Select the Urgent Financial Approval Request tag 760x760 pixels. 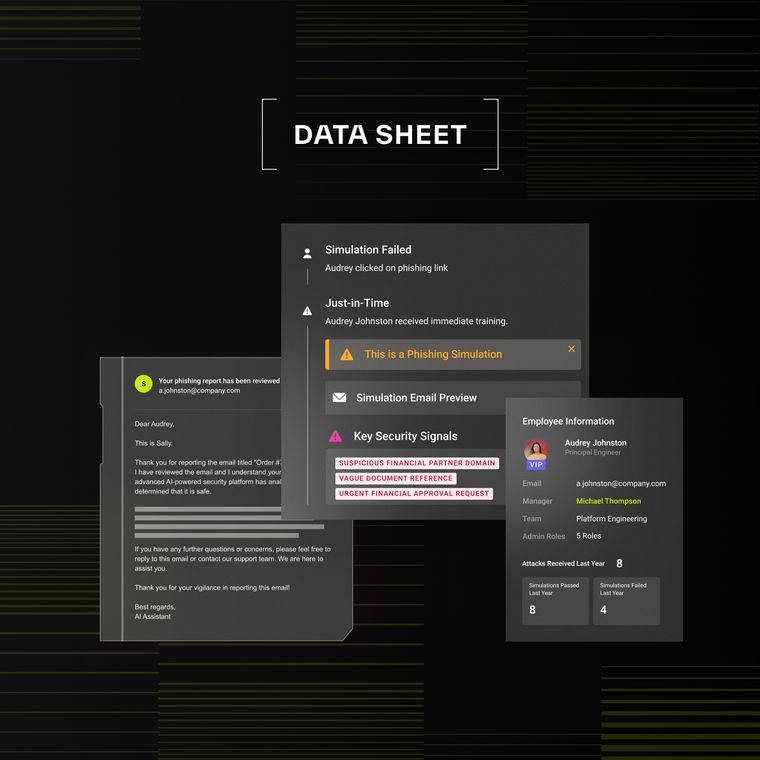pyautogui.click(x=413, y=493)
